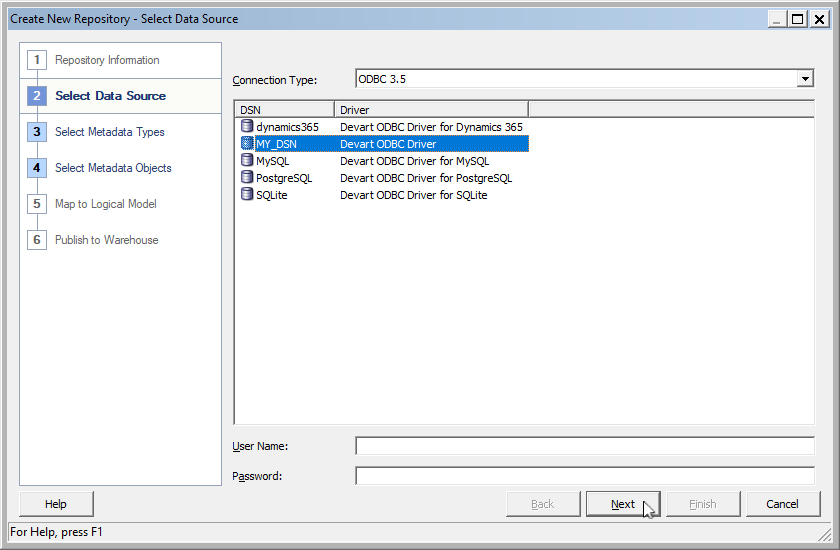Click step number 1 box
840x550 pixels.
click(37, 60)
